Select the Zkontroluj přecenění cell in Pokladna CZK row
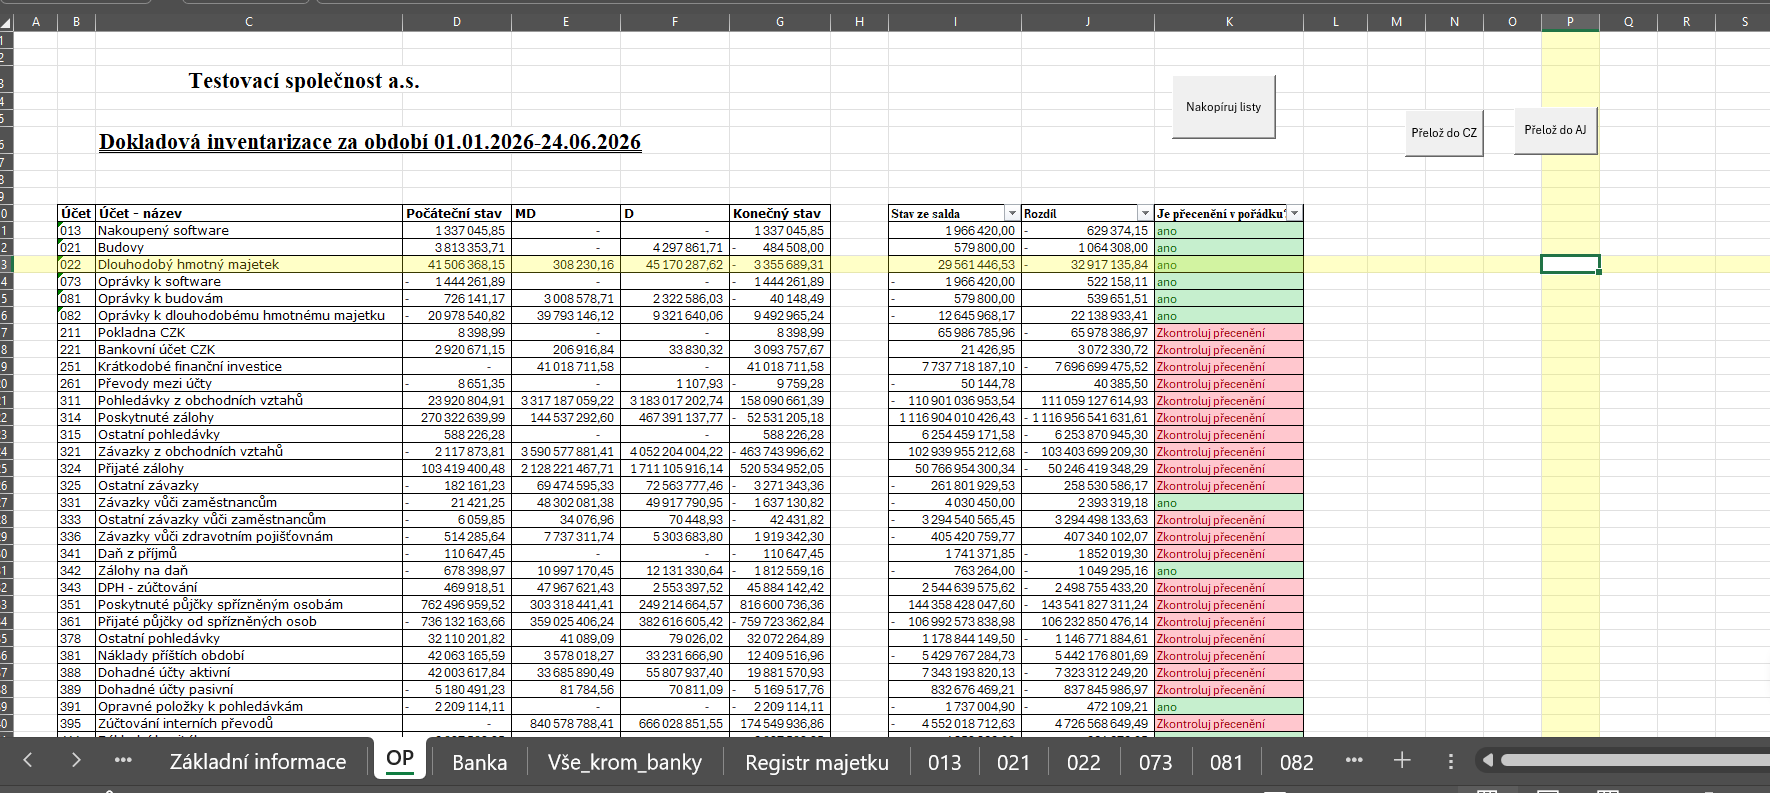 coord(1229,332)
